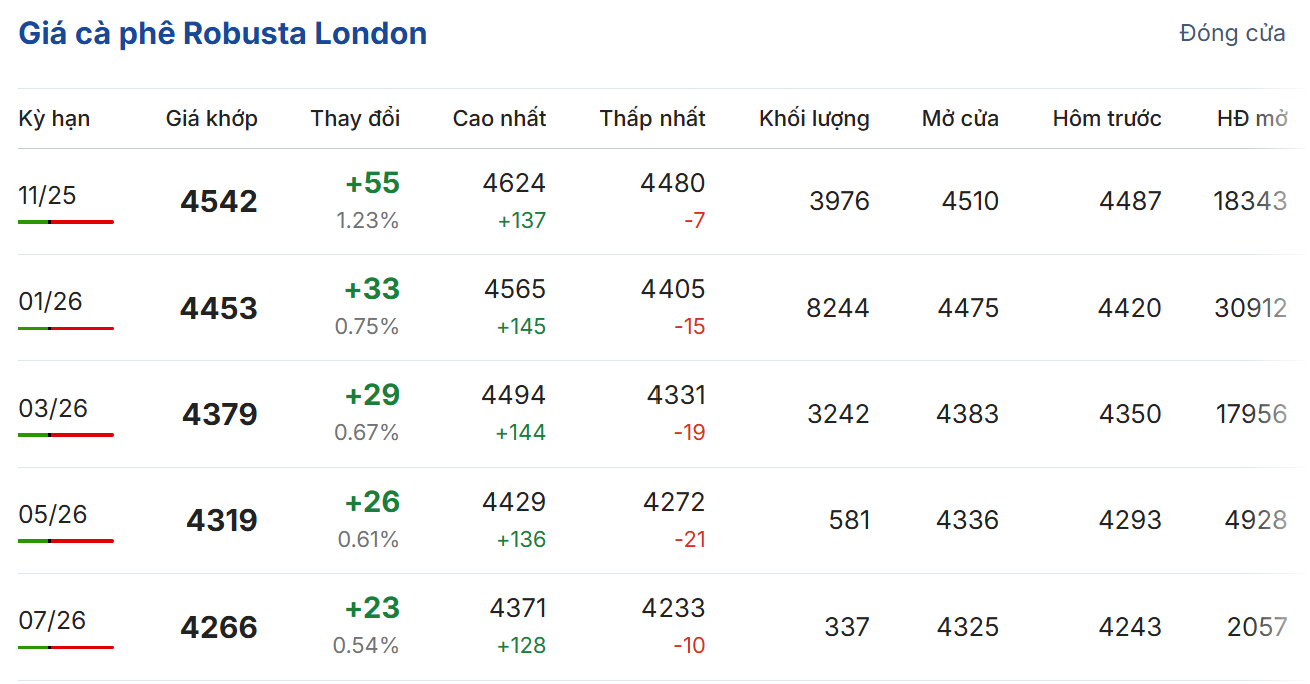Open the 05/26 contract row
The height and width of the screenshot is (684, 1310).
[x=53, y=514]
